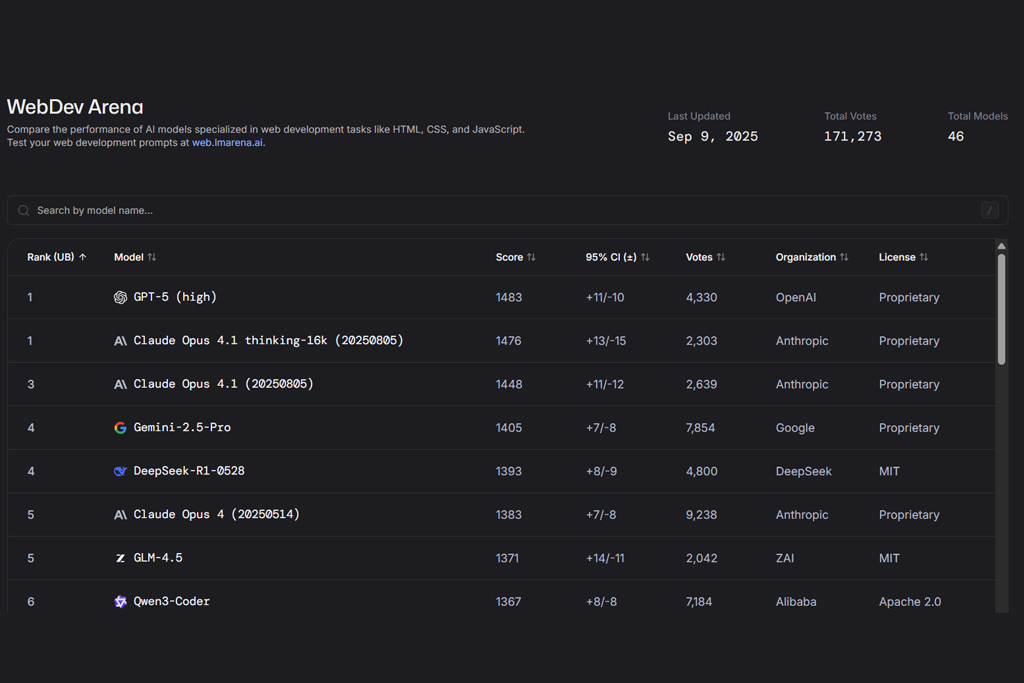
Task: Click Anthropic logo beside Claude Opus 4.1 thinking-16k
Action: point(120,341)
